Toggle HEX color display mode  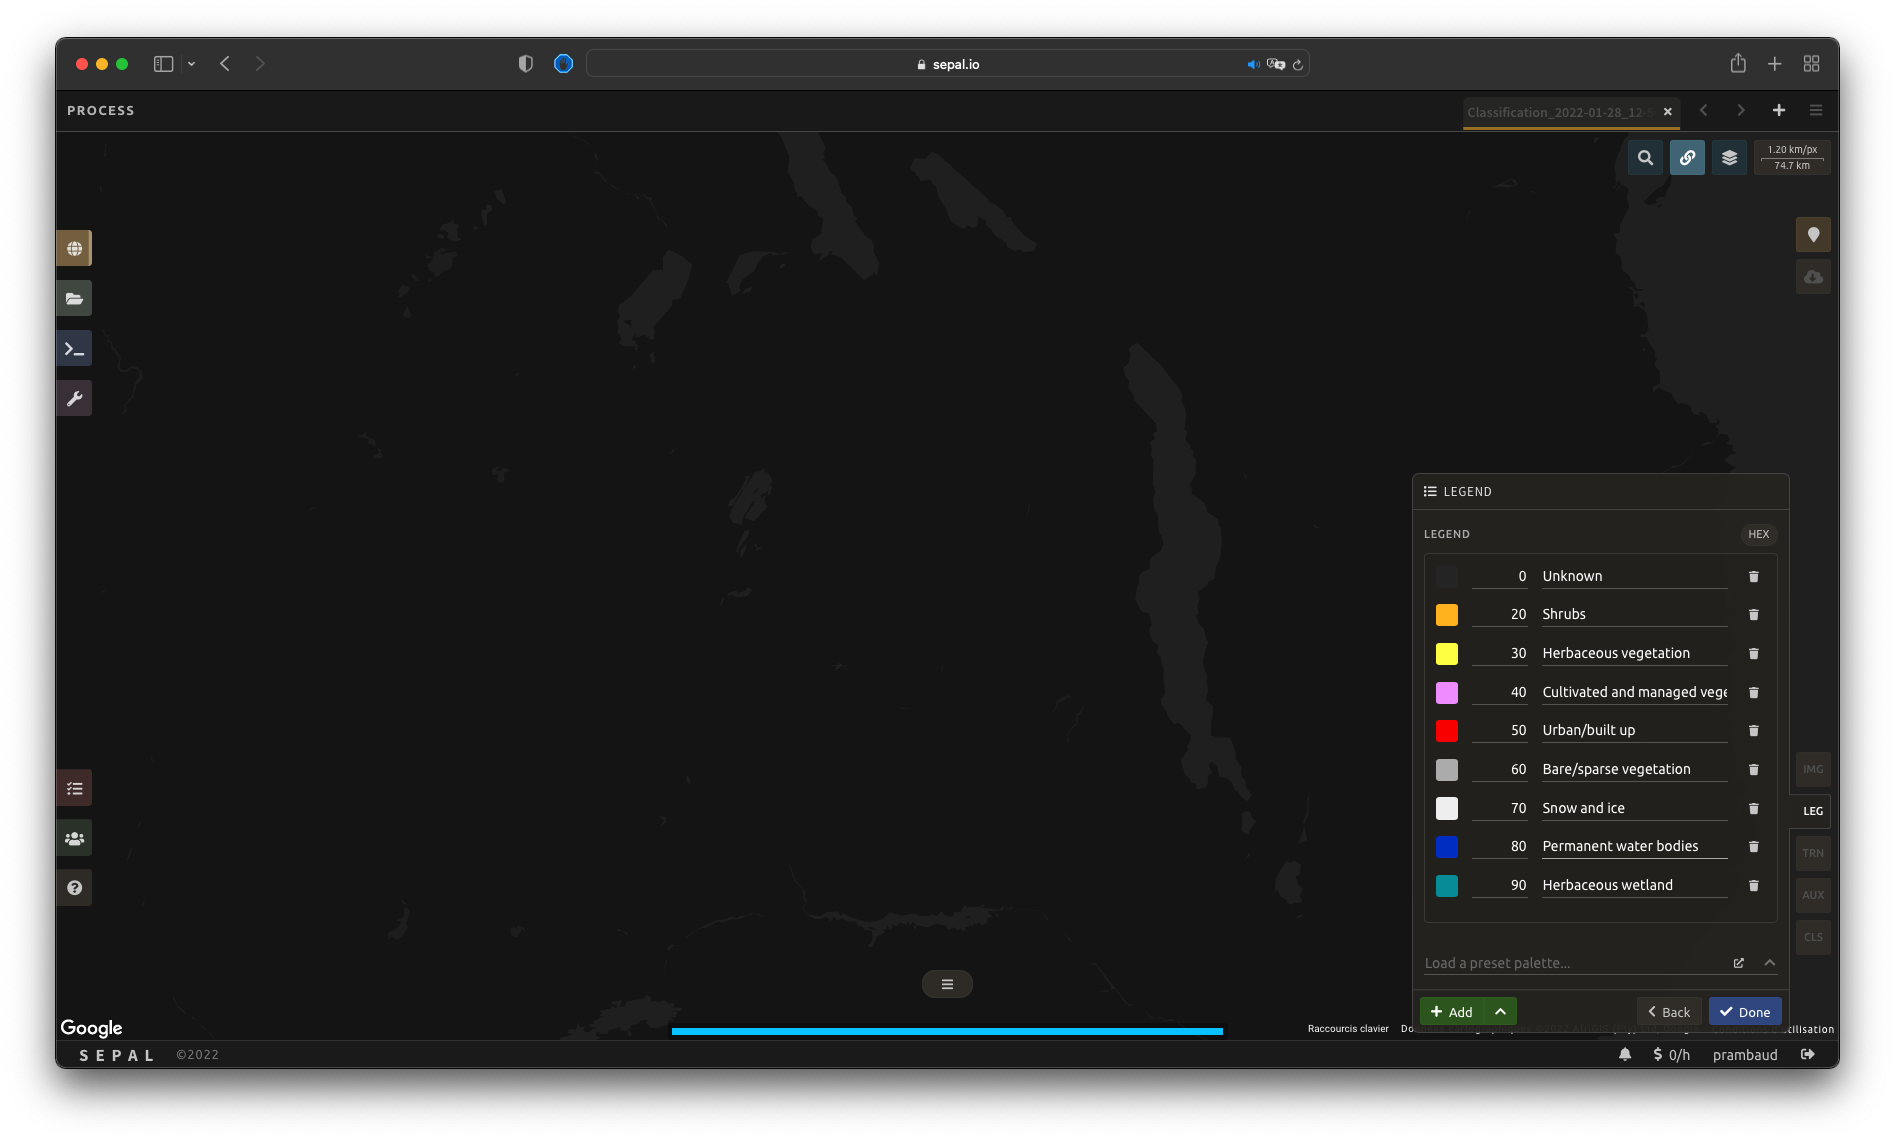1758,534
